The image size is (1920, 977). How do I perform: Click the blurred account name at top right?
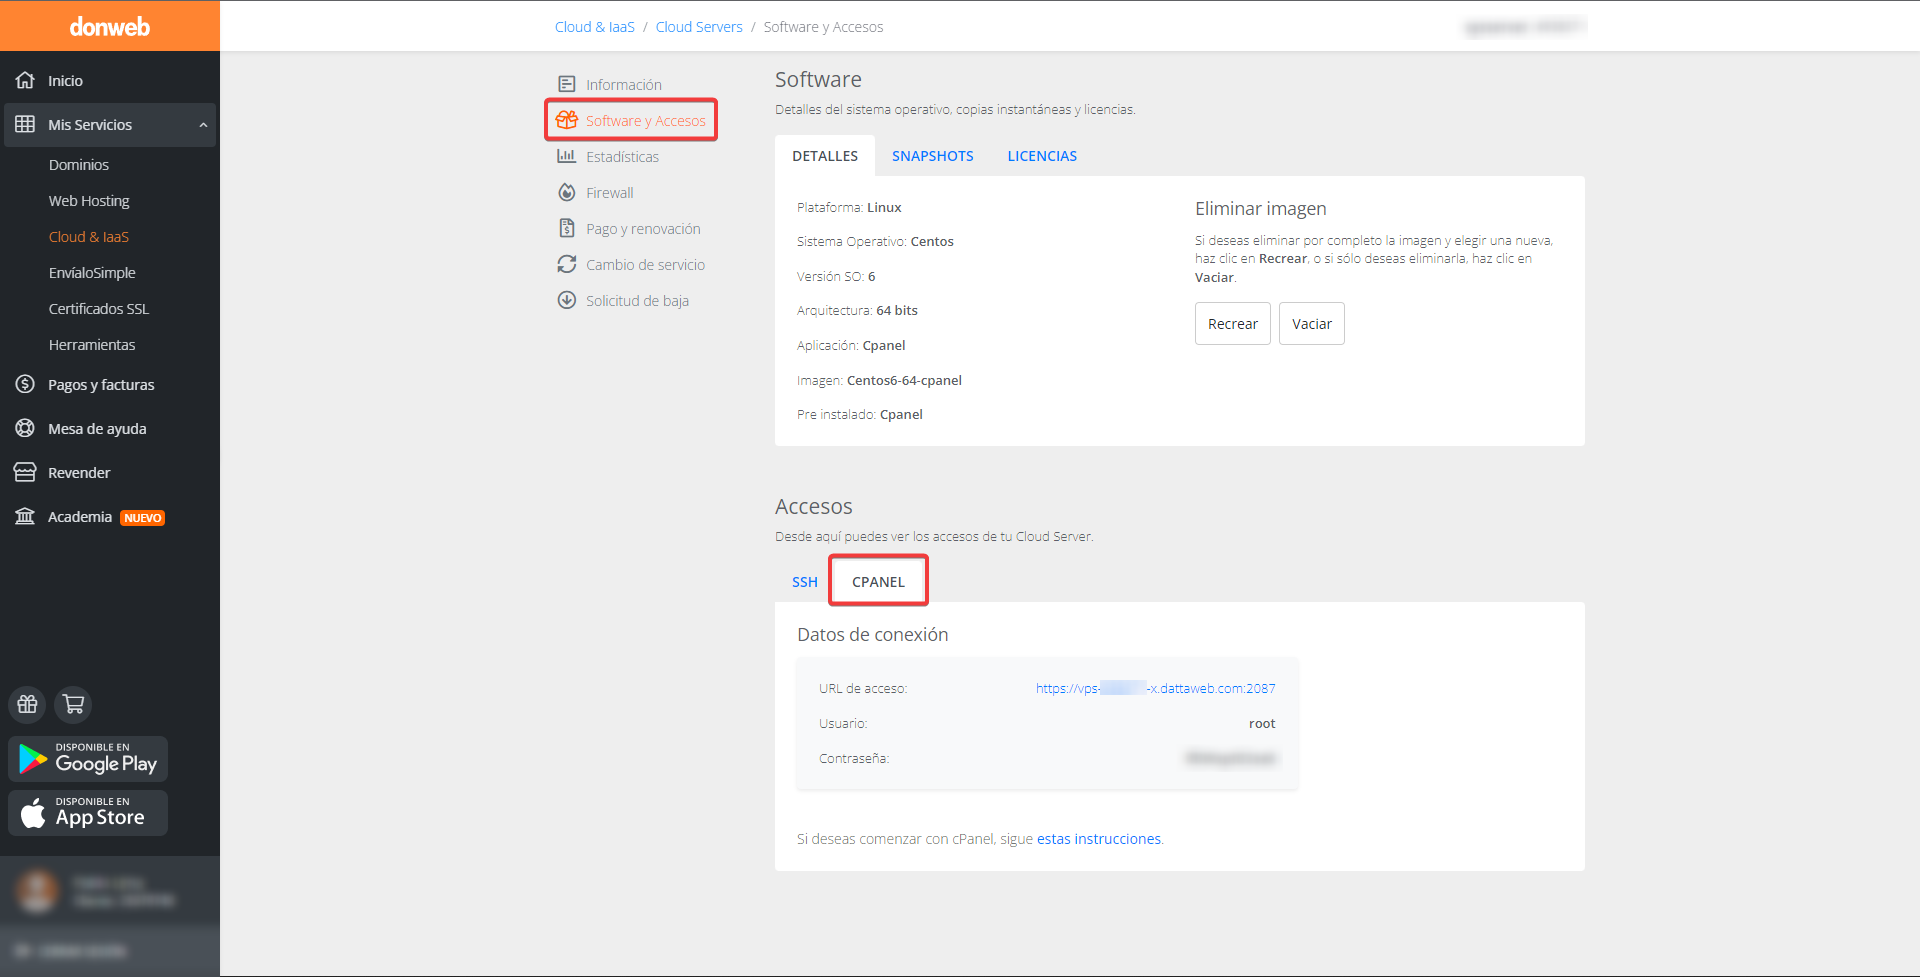point(1525,27)
